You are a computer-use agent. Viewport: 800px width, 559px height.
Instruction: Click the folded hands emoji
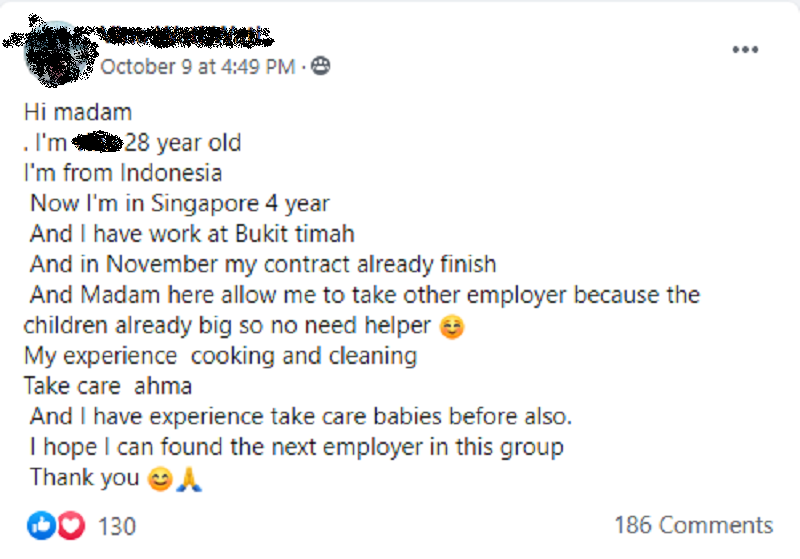coord(190,479)
